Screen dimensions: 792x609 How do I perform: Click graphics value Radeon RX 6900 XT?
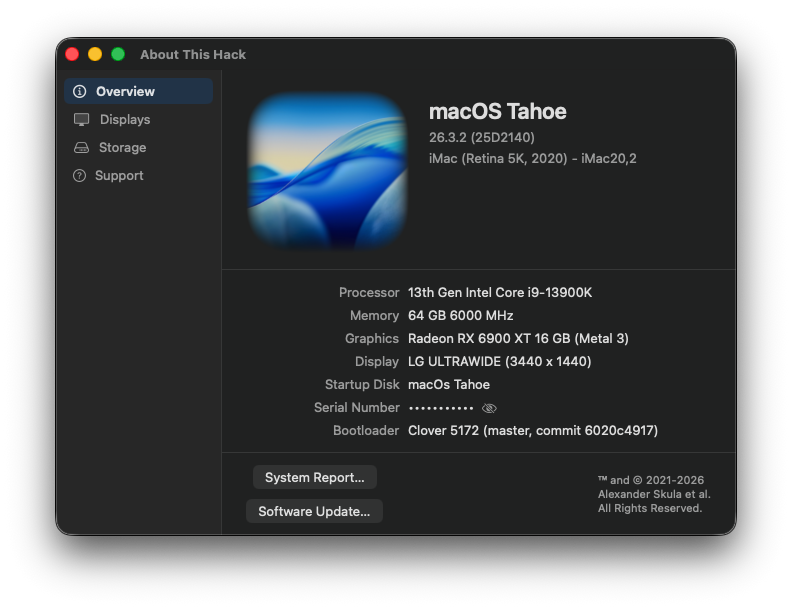pyautogui.click(x=518, y=338)
